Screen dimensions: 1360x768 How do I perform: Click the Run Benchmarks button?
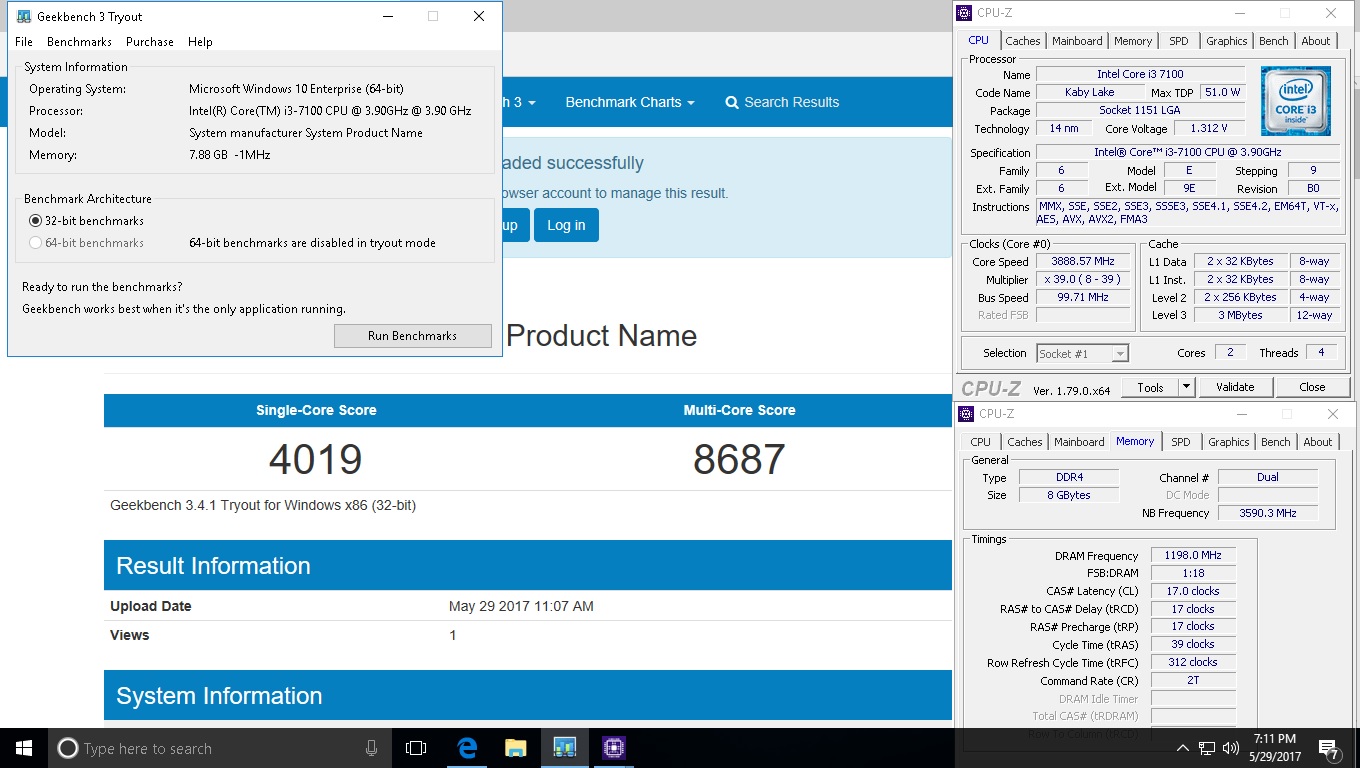click(x=412, y=336)
